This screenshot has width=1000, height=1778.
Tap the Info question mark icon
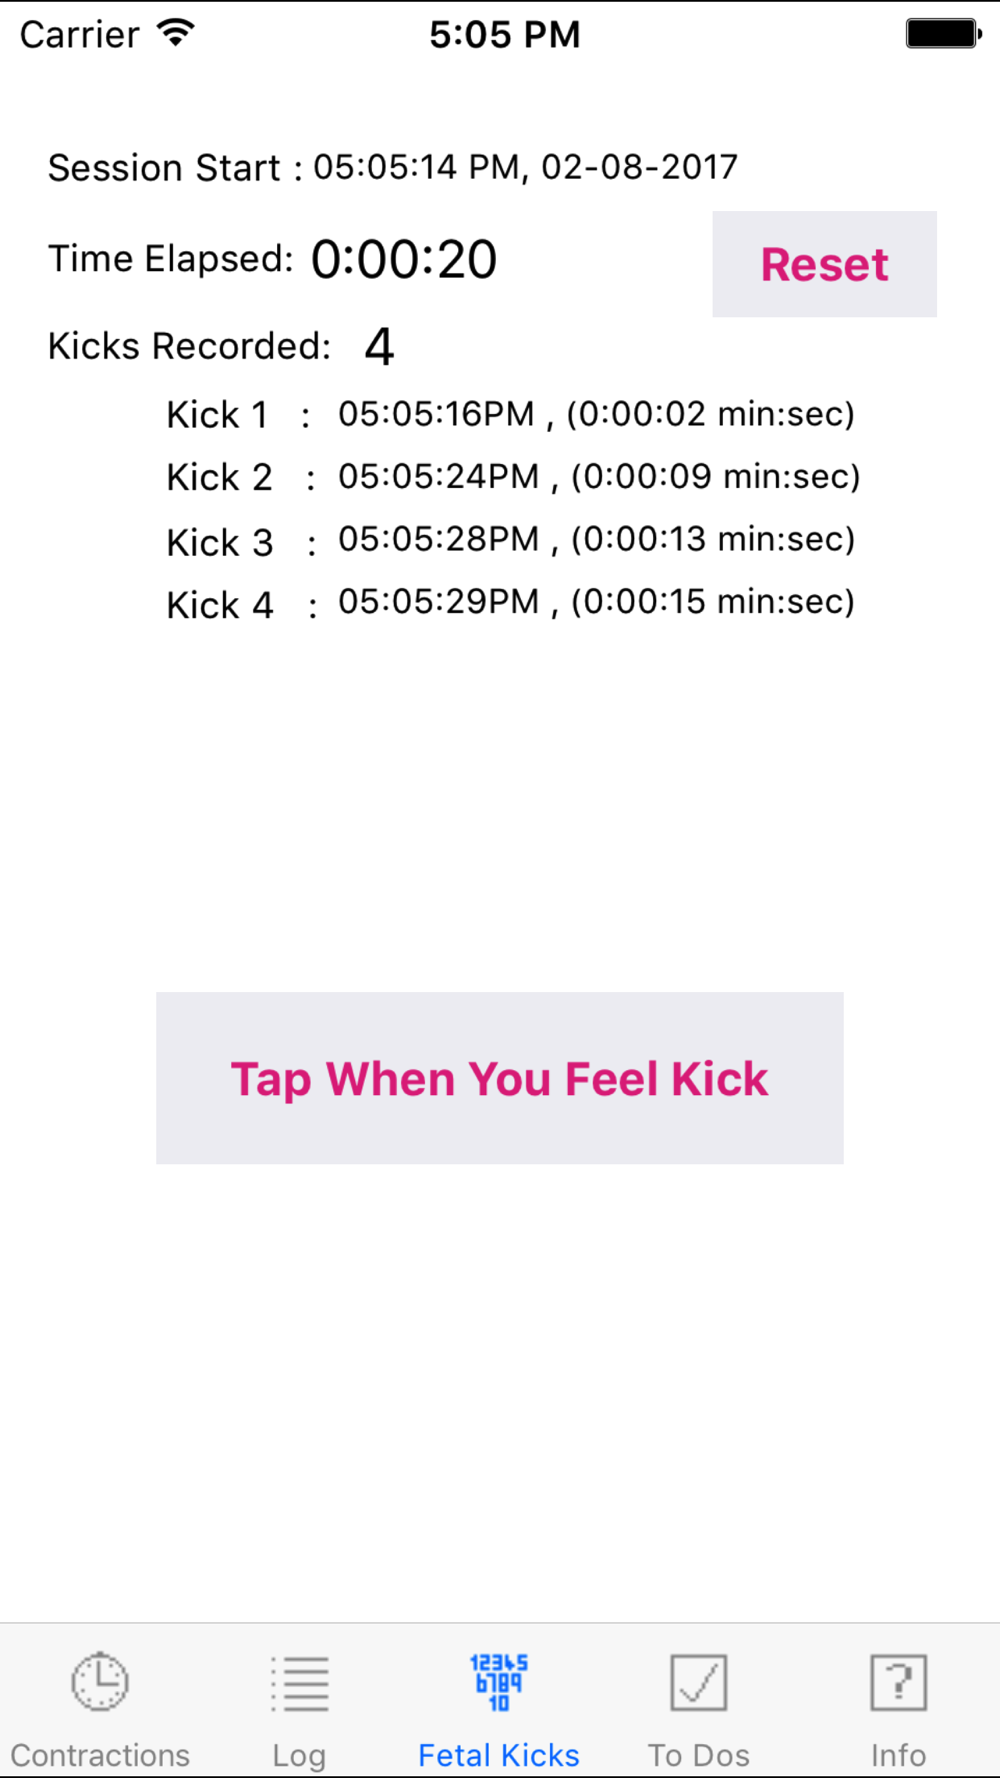[898, 1682]
